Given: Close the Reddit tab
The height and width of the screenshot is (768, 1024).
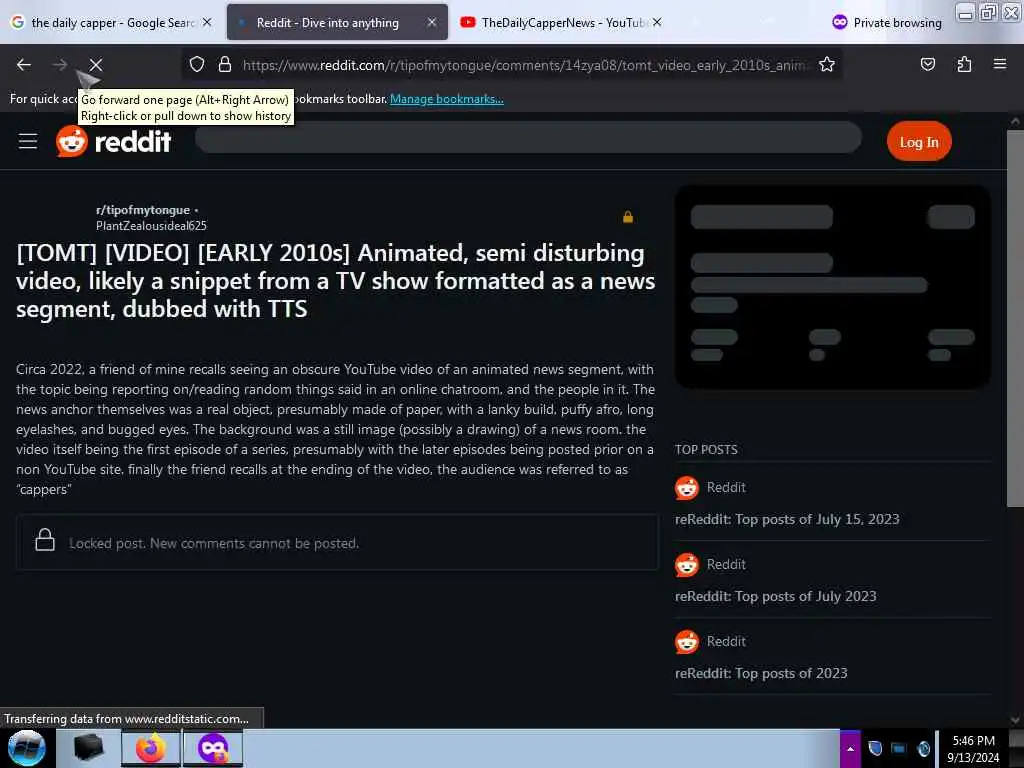Looking at the screenshot, I should coord(432,22).
